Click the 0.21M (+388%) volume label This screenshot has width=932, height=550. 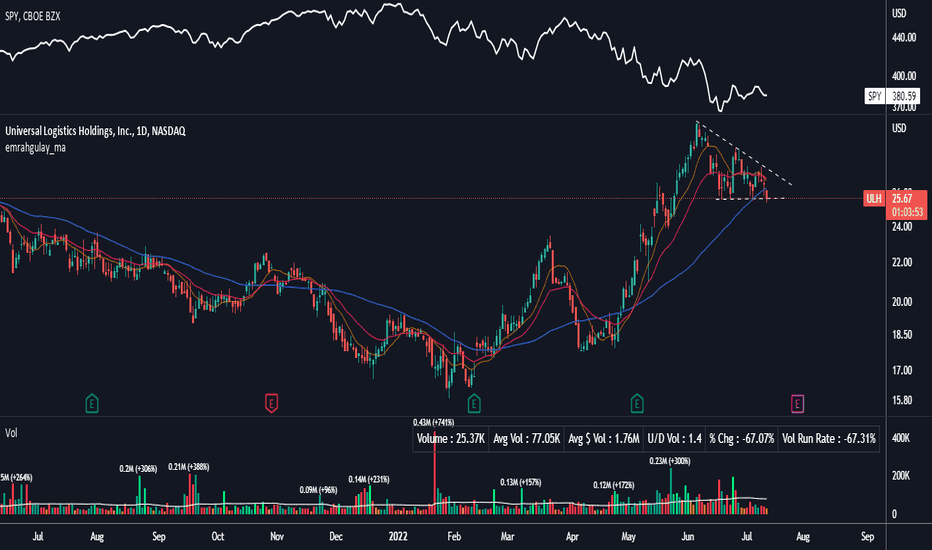coord(188,467)
